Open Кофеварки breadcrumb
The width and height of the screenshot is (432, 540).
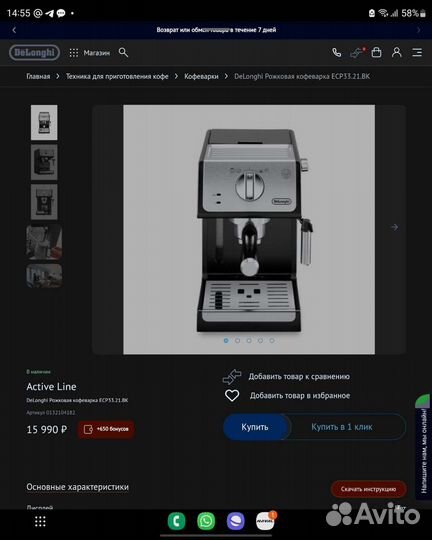tap(201, 76)
